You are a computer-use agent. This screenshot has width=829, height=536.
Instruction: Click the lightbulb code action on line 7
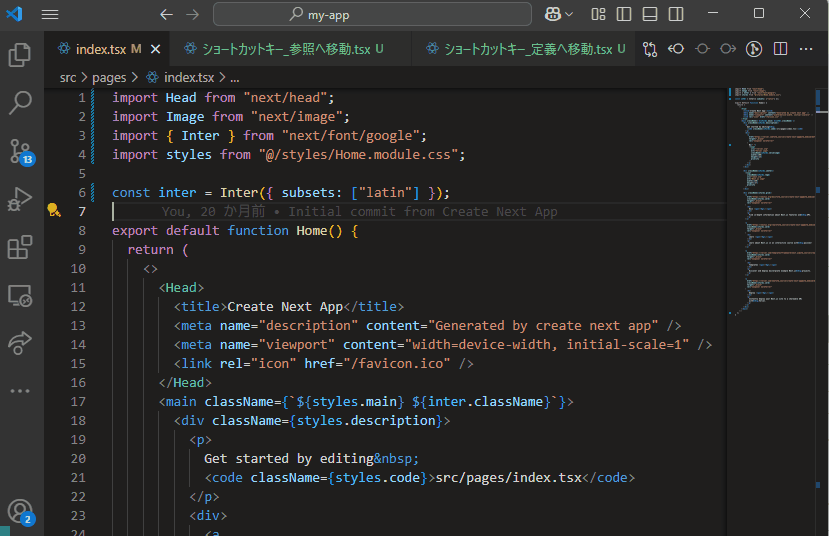coord(54,210)
